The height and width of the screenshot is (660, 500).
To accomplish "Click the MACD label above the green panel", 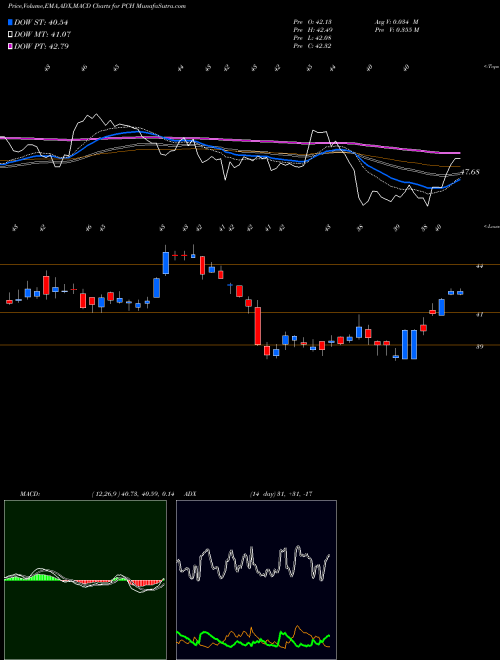I will tap(29, 494).
